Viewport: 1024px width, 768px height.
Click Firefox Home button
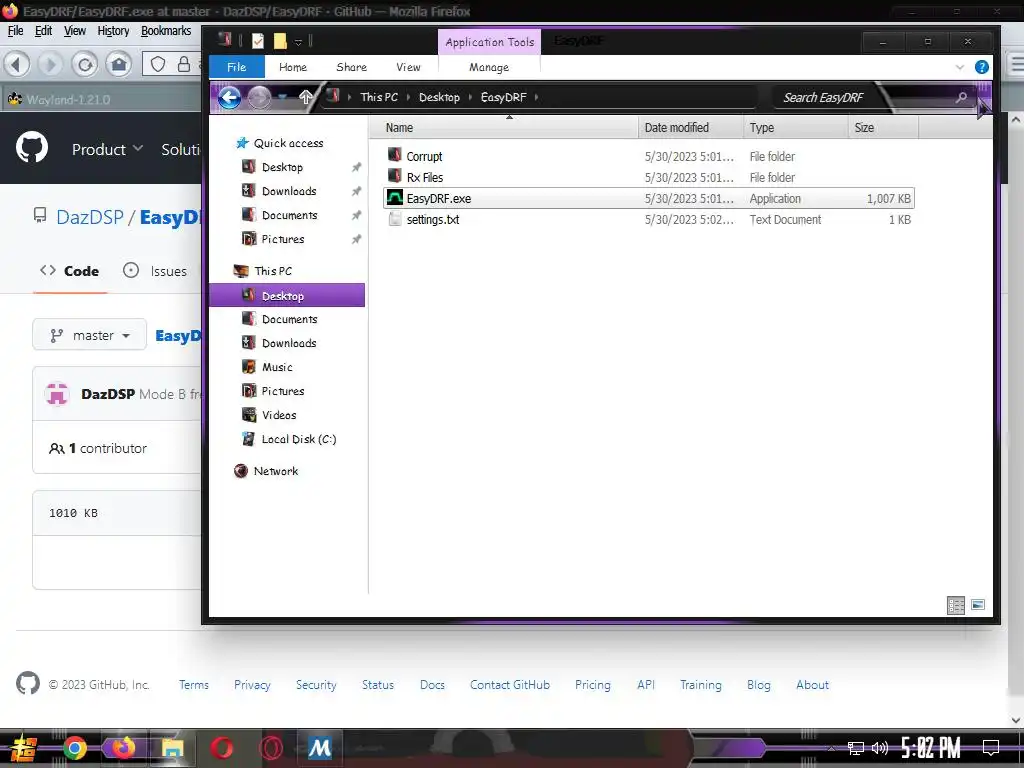(x=118, y=64)
